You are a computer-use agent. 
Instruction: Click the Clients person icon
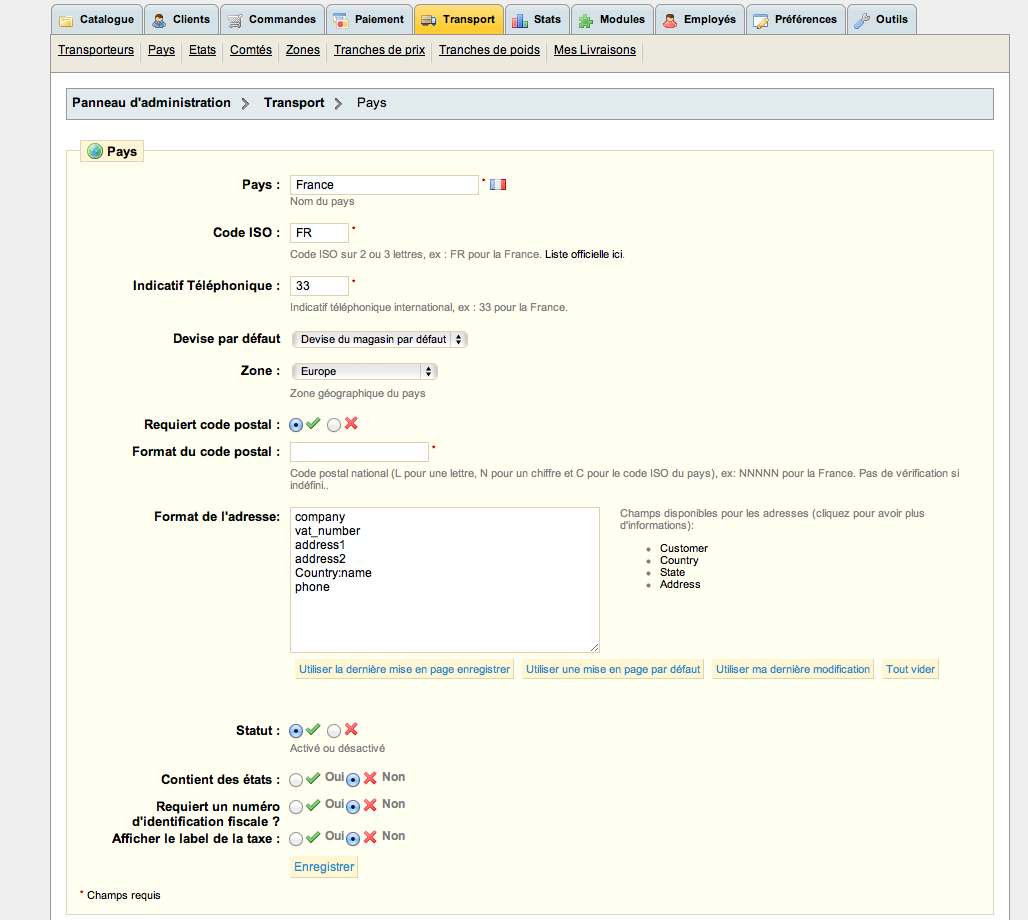pyautogui.click(x=159, y=21)
